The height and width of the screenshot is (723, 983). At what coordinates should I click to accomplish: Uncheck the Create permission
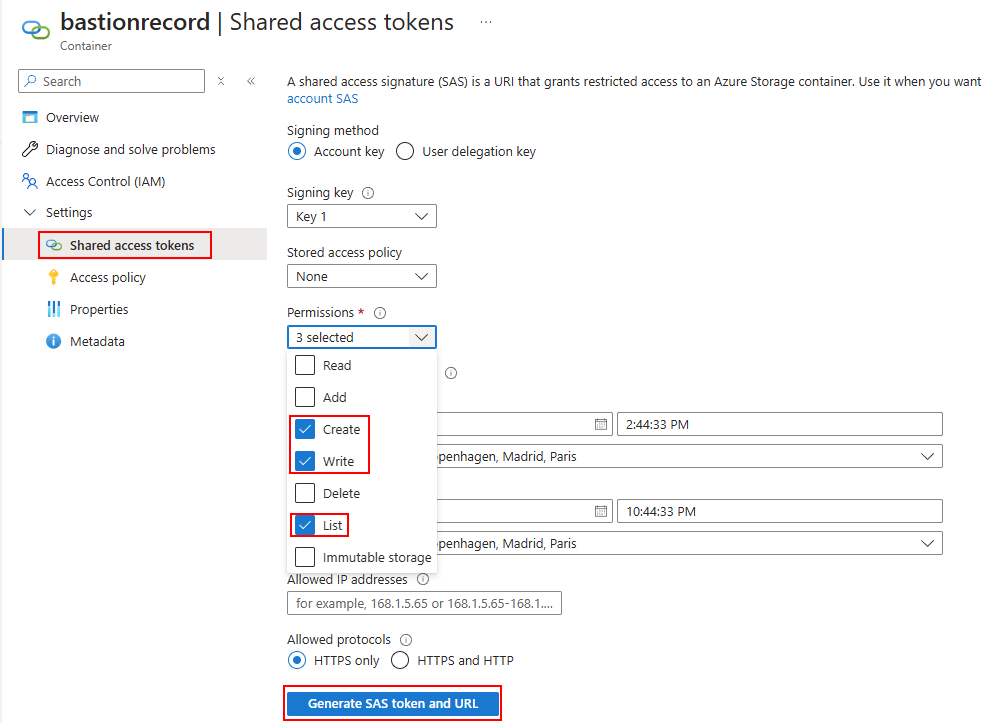[x=305, y=429]
